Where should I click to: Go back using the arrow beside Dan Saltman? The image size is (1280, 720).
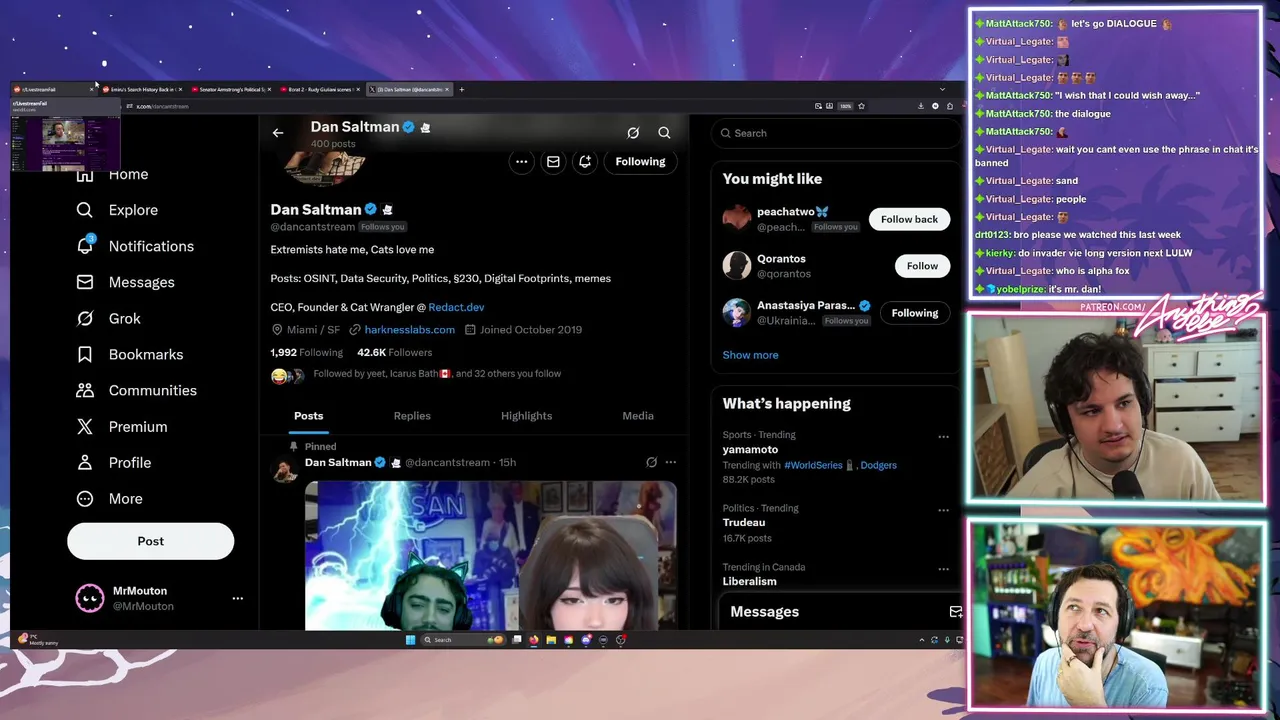click(x=278, y=132)
